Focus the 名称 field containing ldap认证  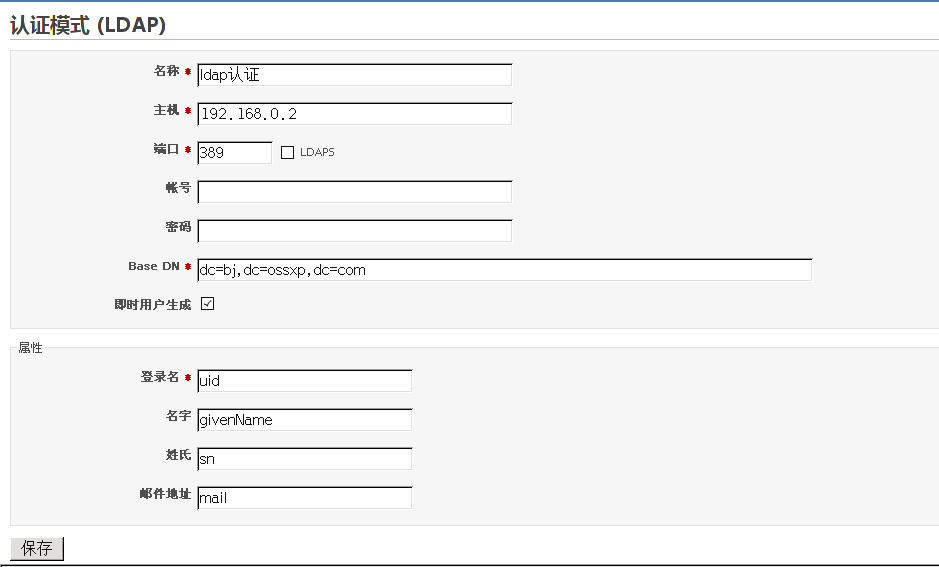355,75
